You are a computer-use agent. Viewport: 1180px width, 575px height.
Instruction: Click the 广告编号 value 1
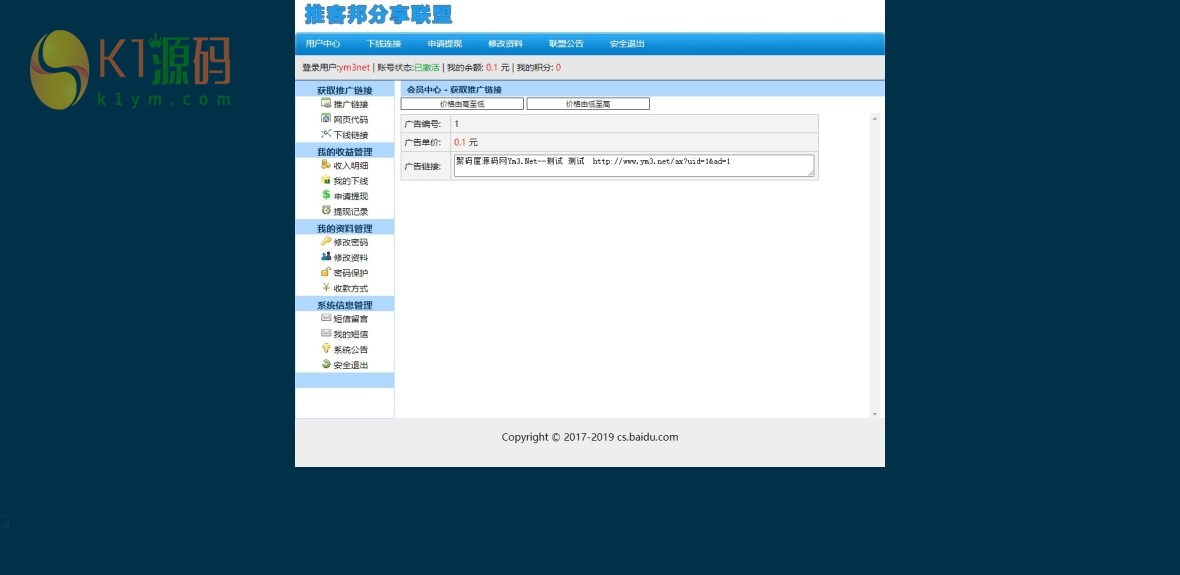[457, 123]
